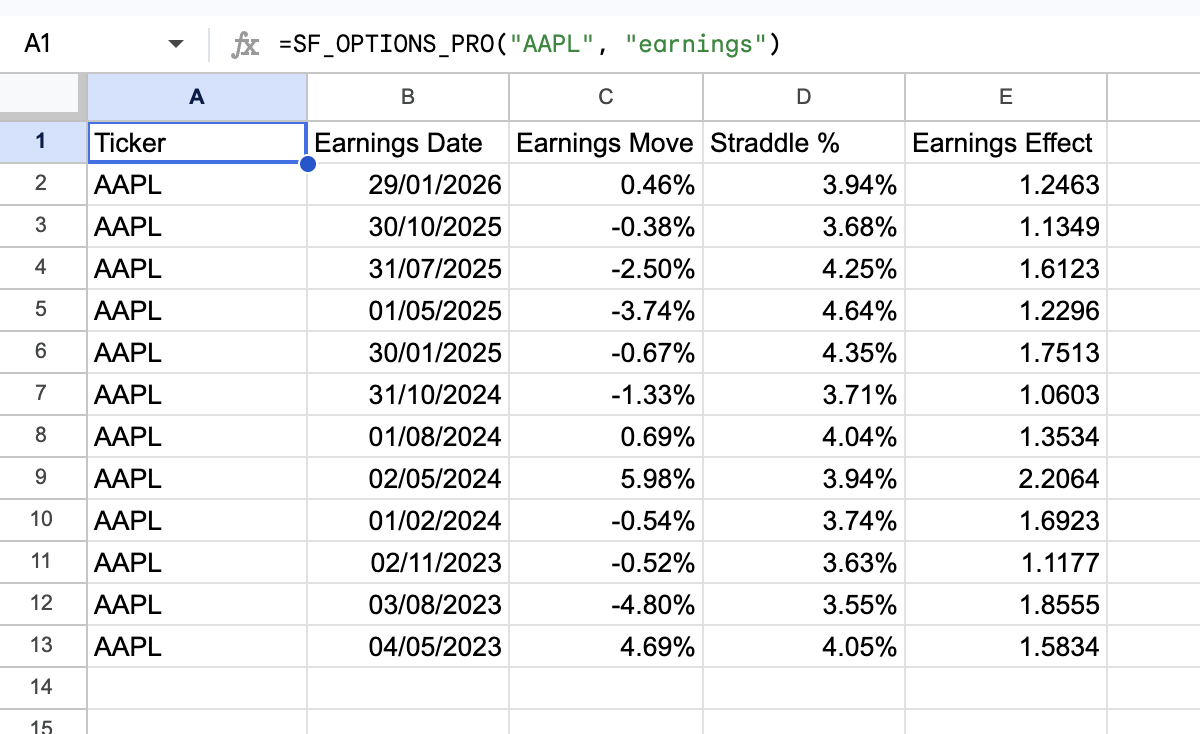Select column D header
The image size is (1200, 734).
coord(804,96)
